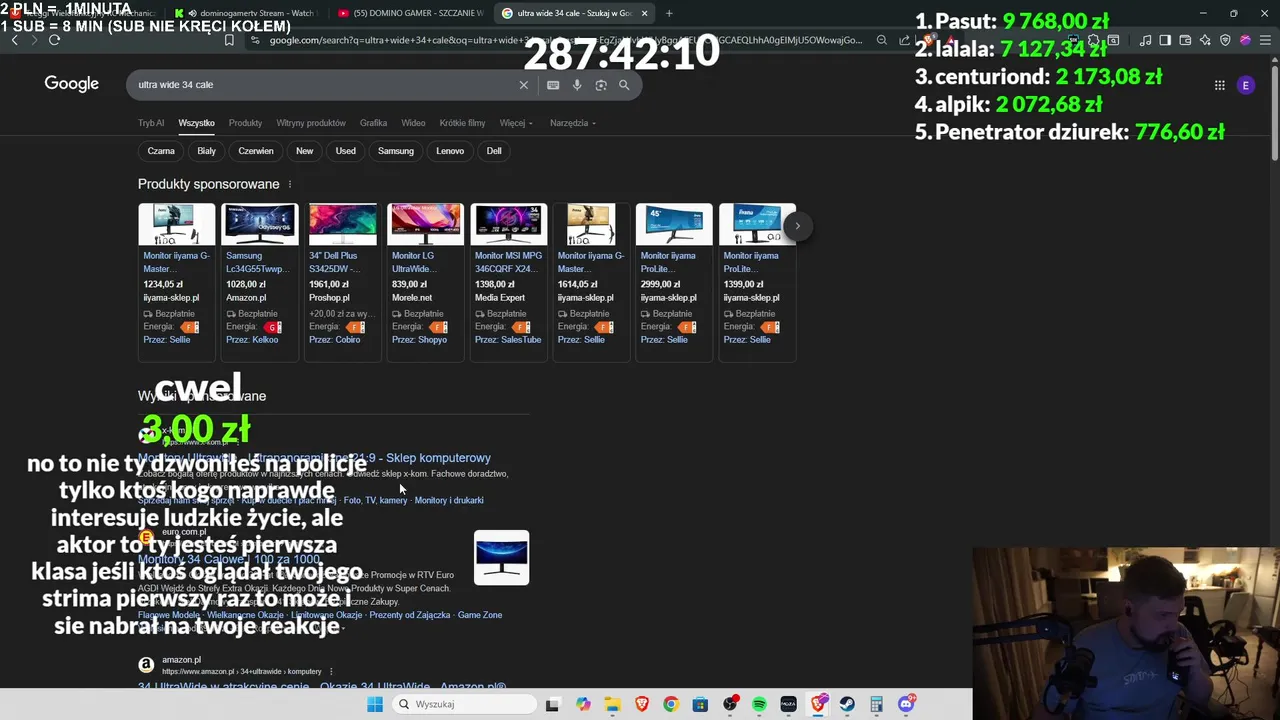Open Brave VPN shield toolbar icon
Image resolution: width=1280 pixels, height=720 pixels.
coord(1225,40)
